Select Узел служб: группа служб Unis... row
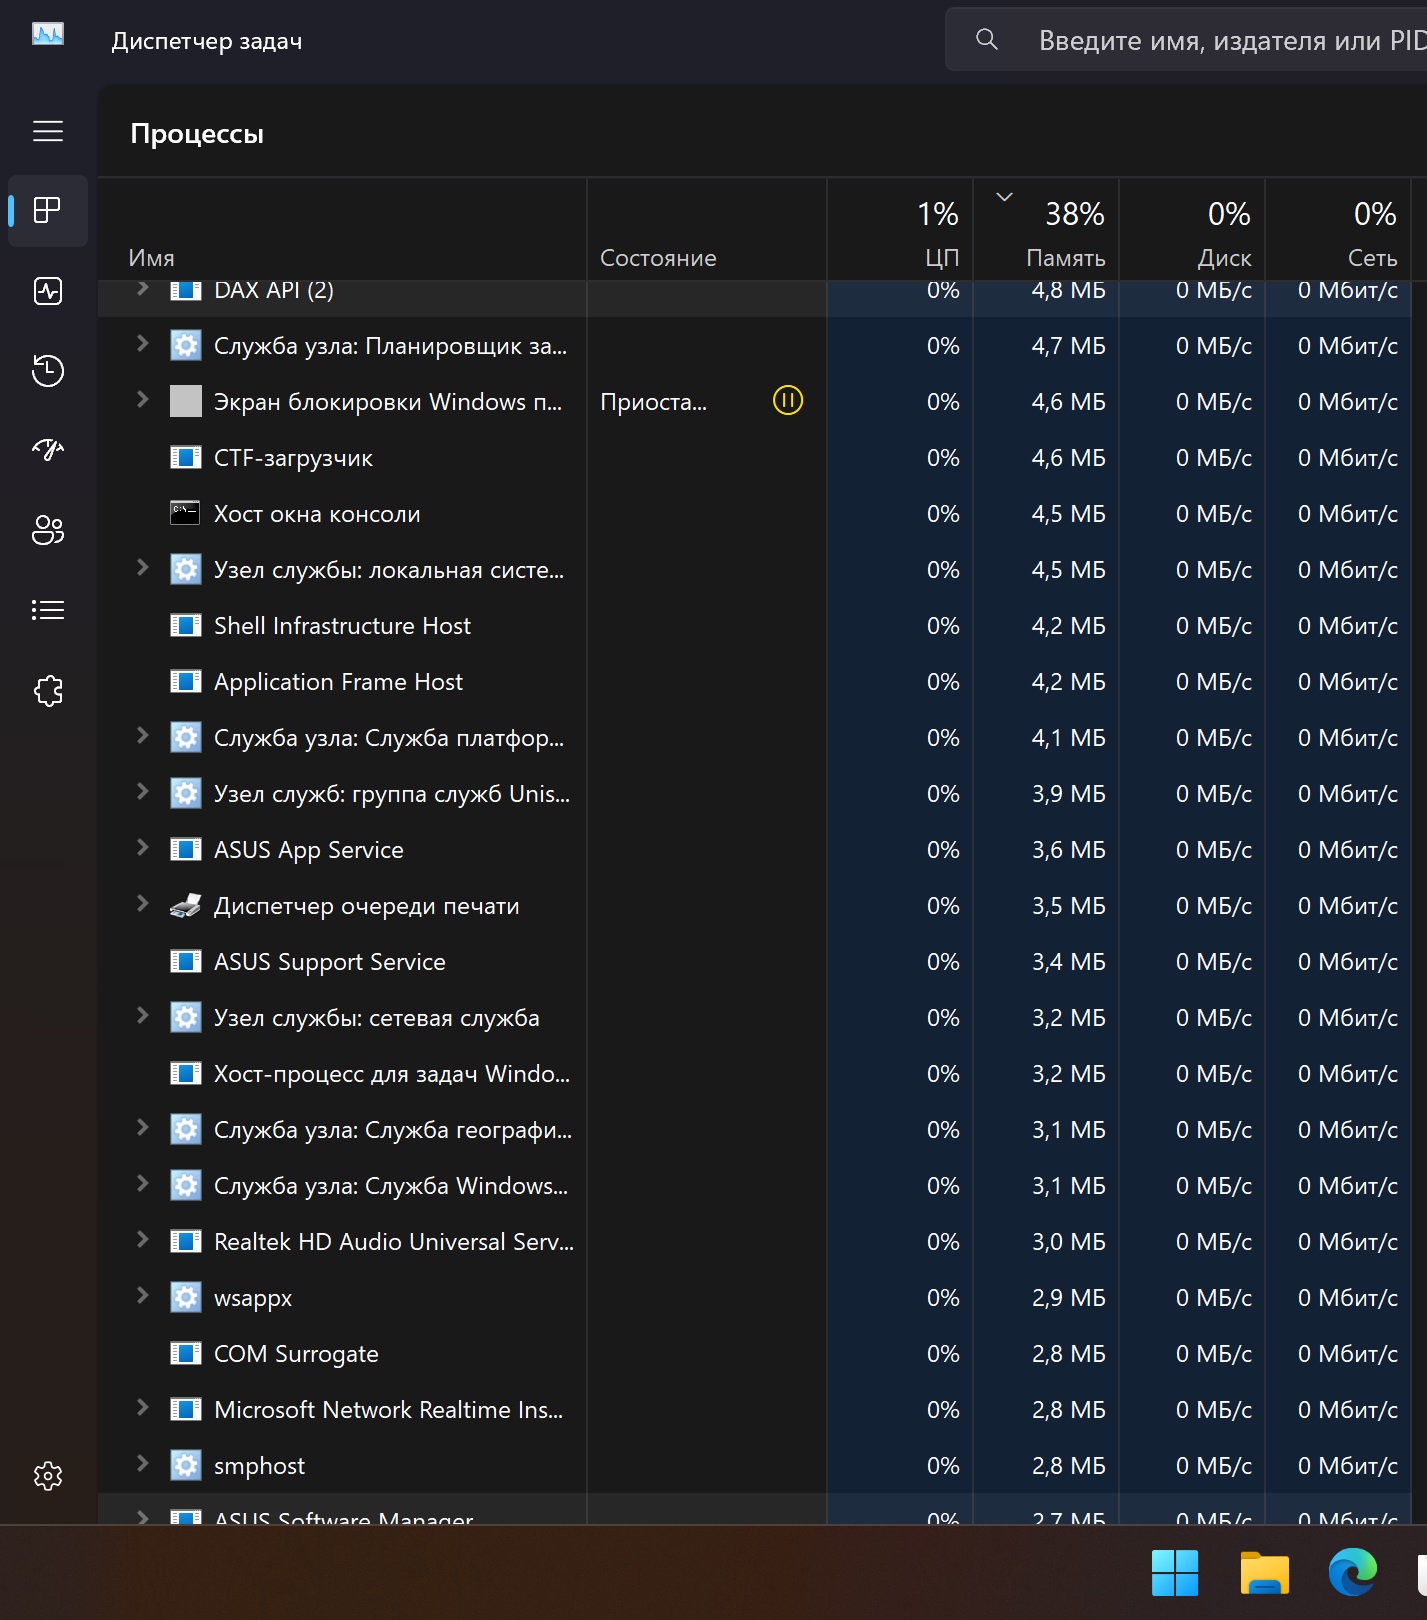1427x1620 pixels. (x=755, y=794)
